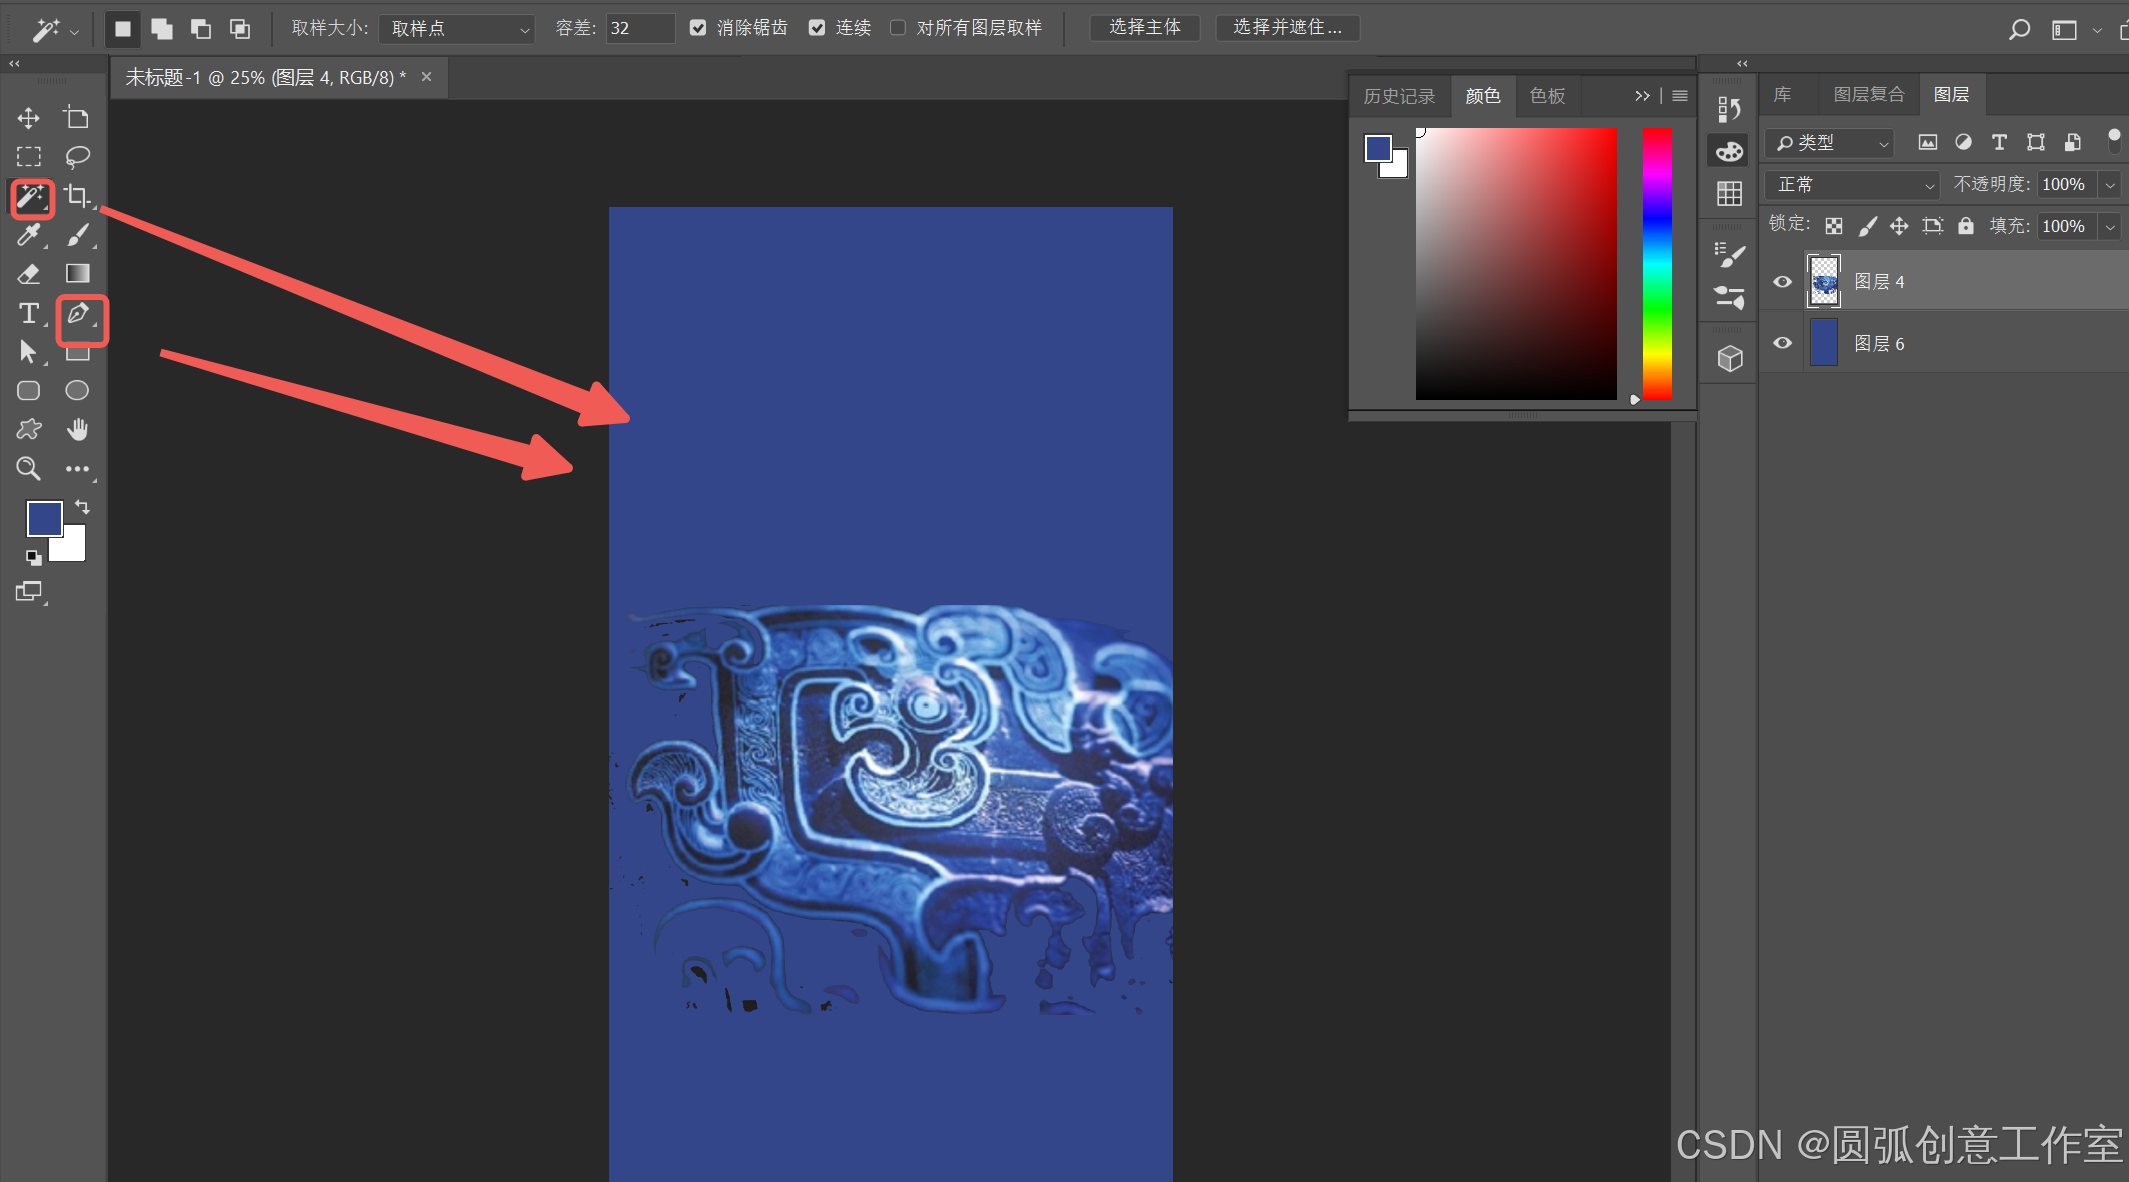
Task: Open the 取样大小 sample size dropdown
Action: (456, 29)
